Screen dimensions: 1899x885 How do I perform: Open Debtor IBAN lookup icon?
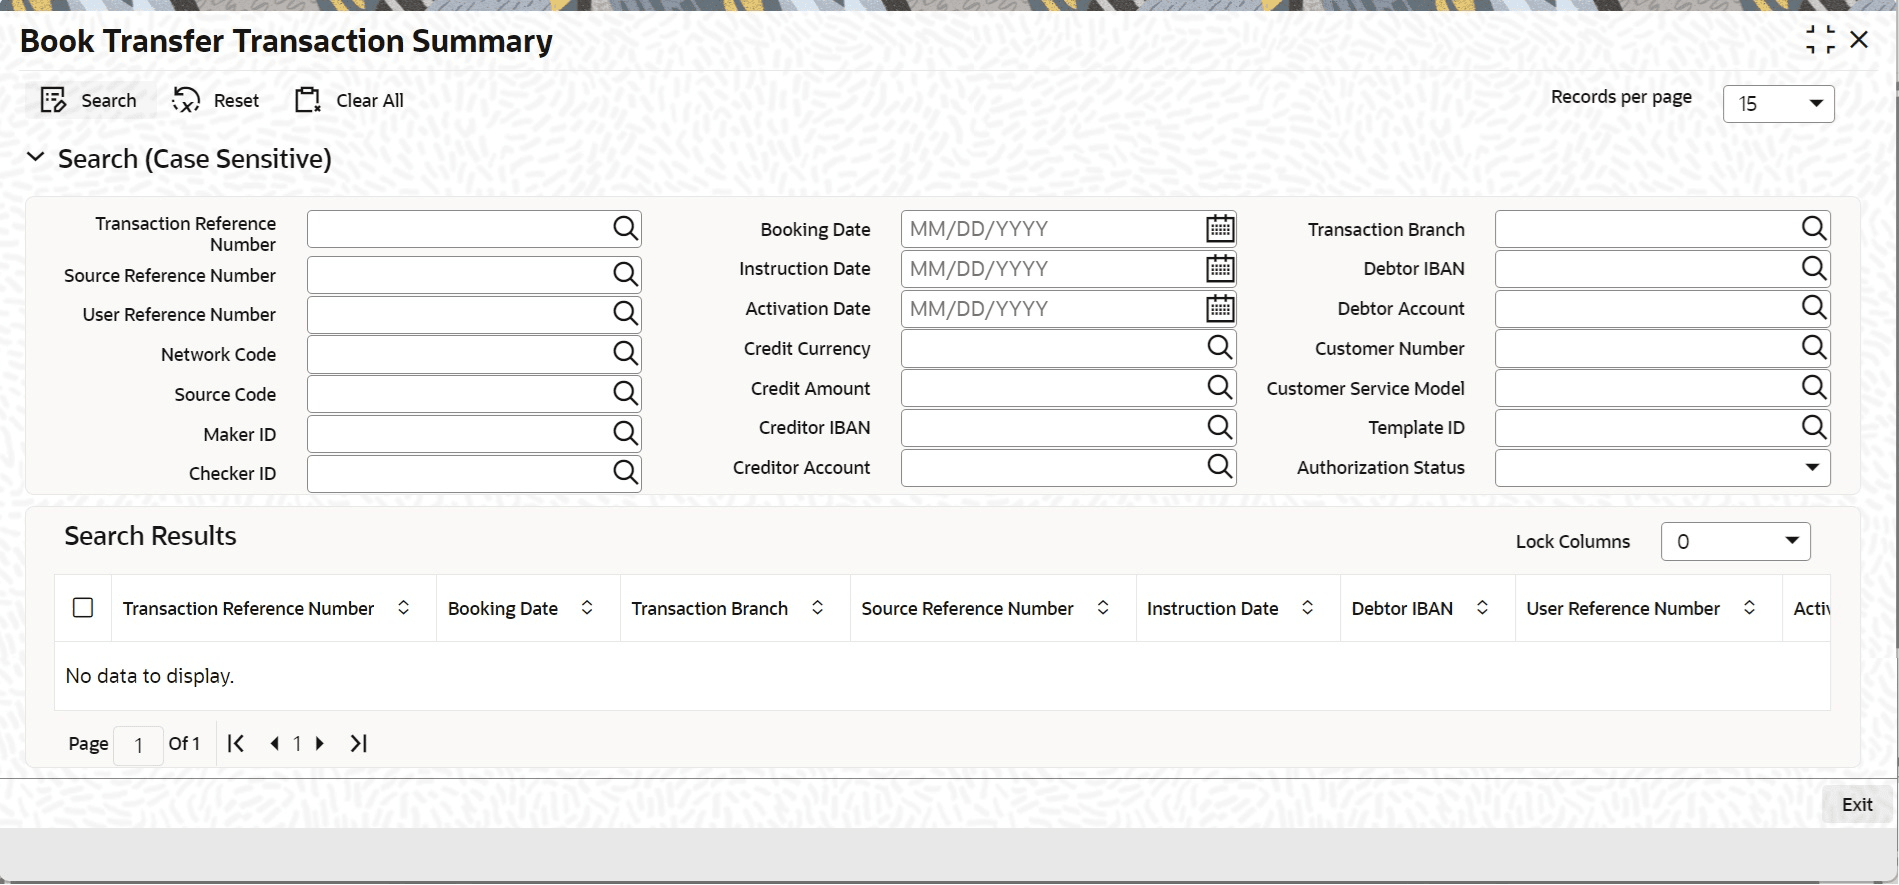1813,268
